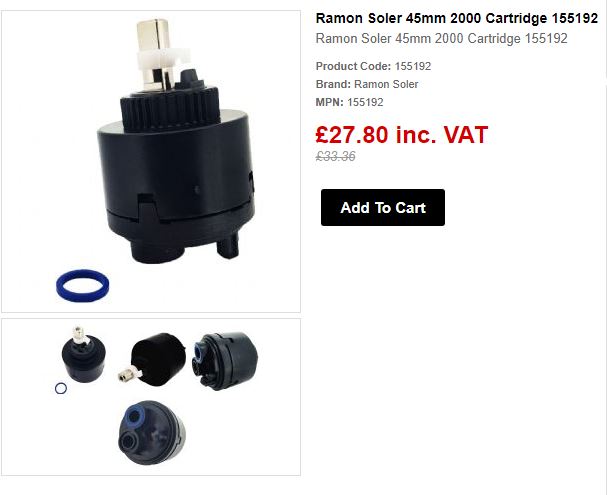Click the brass stem atop the main cartridge
The image size is (607, 495).
pyautogui.click(x=152, y=35)
